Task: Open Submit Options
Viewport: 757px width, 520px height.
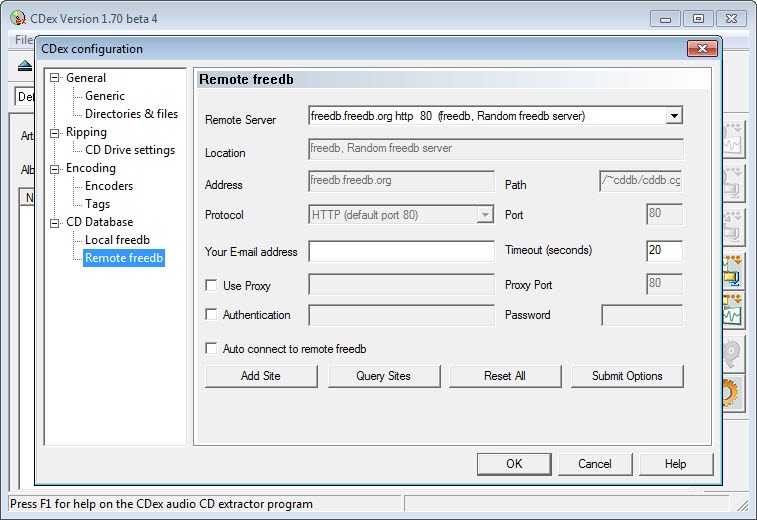Action: (x=627, y=376)
